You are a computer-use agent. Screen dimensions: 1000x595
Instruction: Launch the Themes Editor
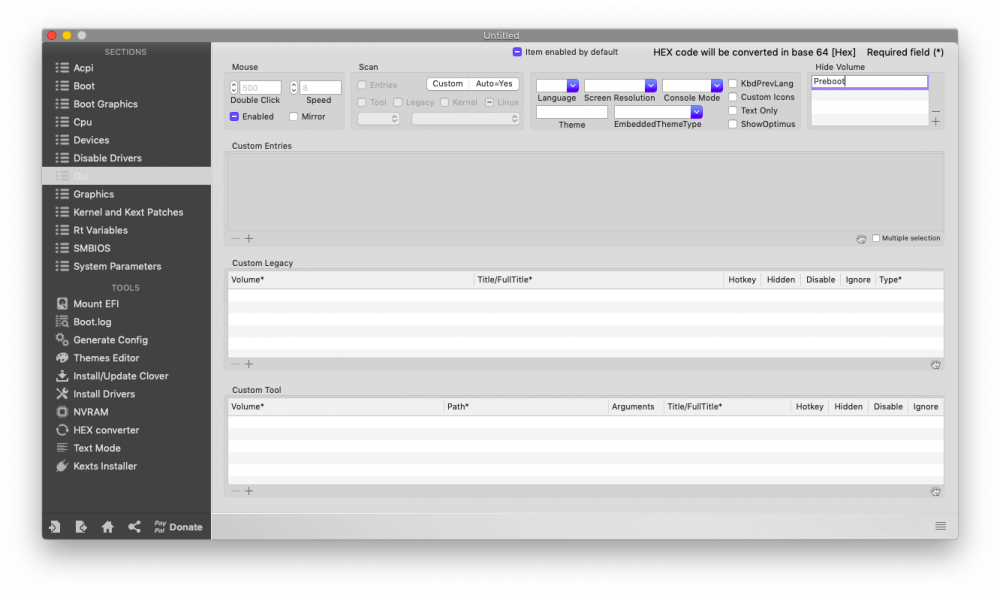click(x=97, y=358)
